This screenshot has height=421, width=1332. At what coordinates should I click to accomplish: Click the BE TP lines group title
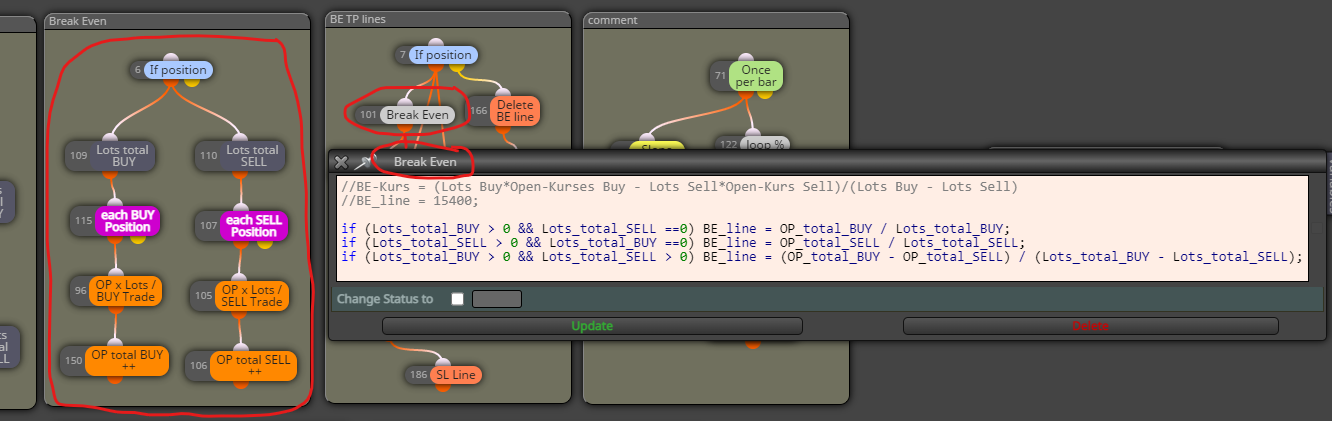(448, 19)
